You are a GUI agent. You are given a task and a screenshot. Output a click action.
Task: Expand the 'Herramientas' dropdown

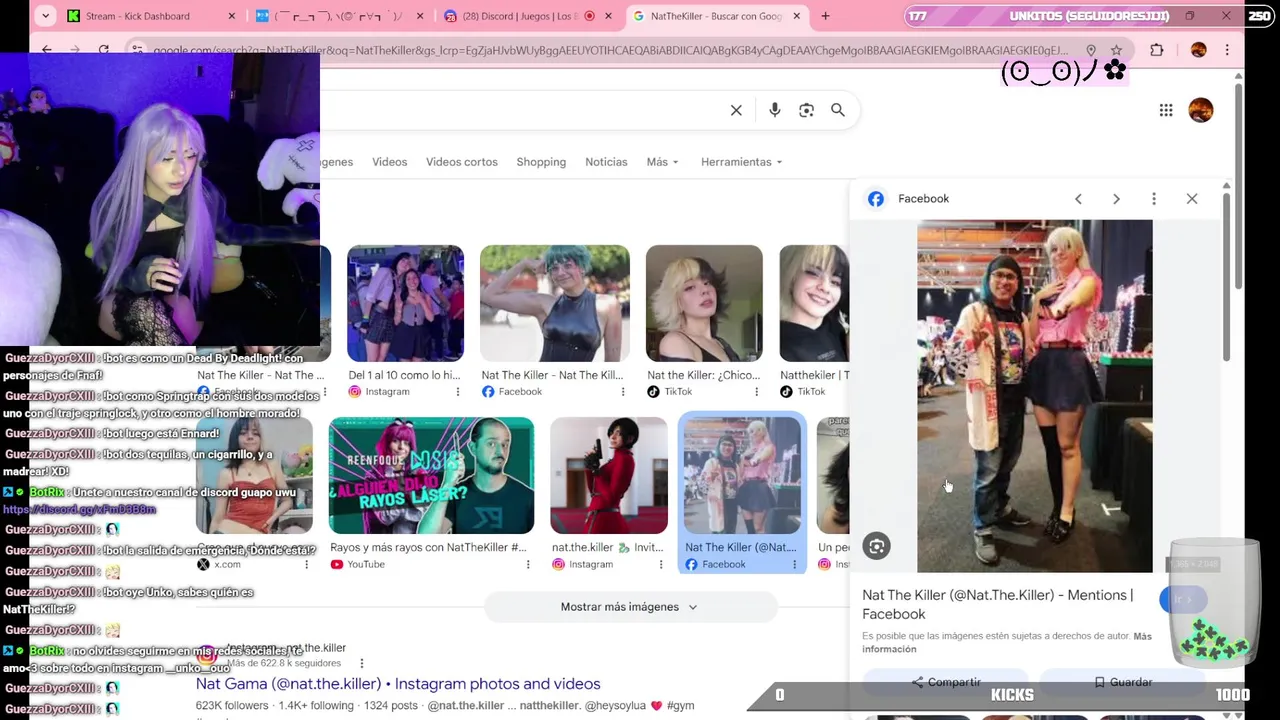[x=741, y=162]
